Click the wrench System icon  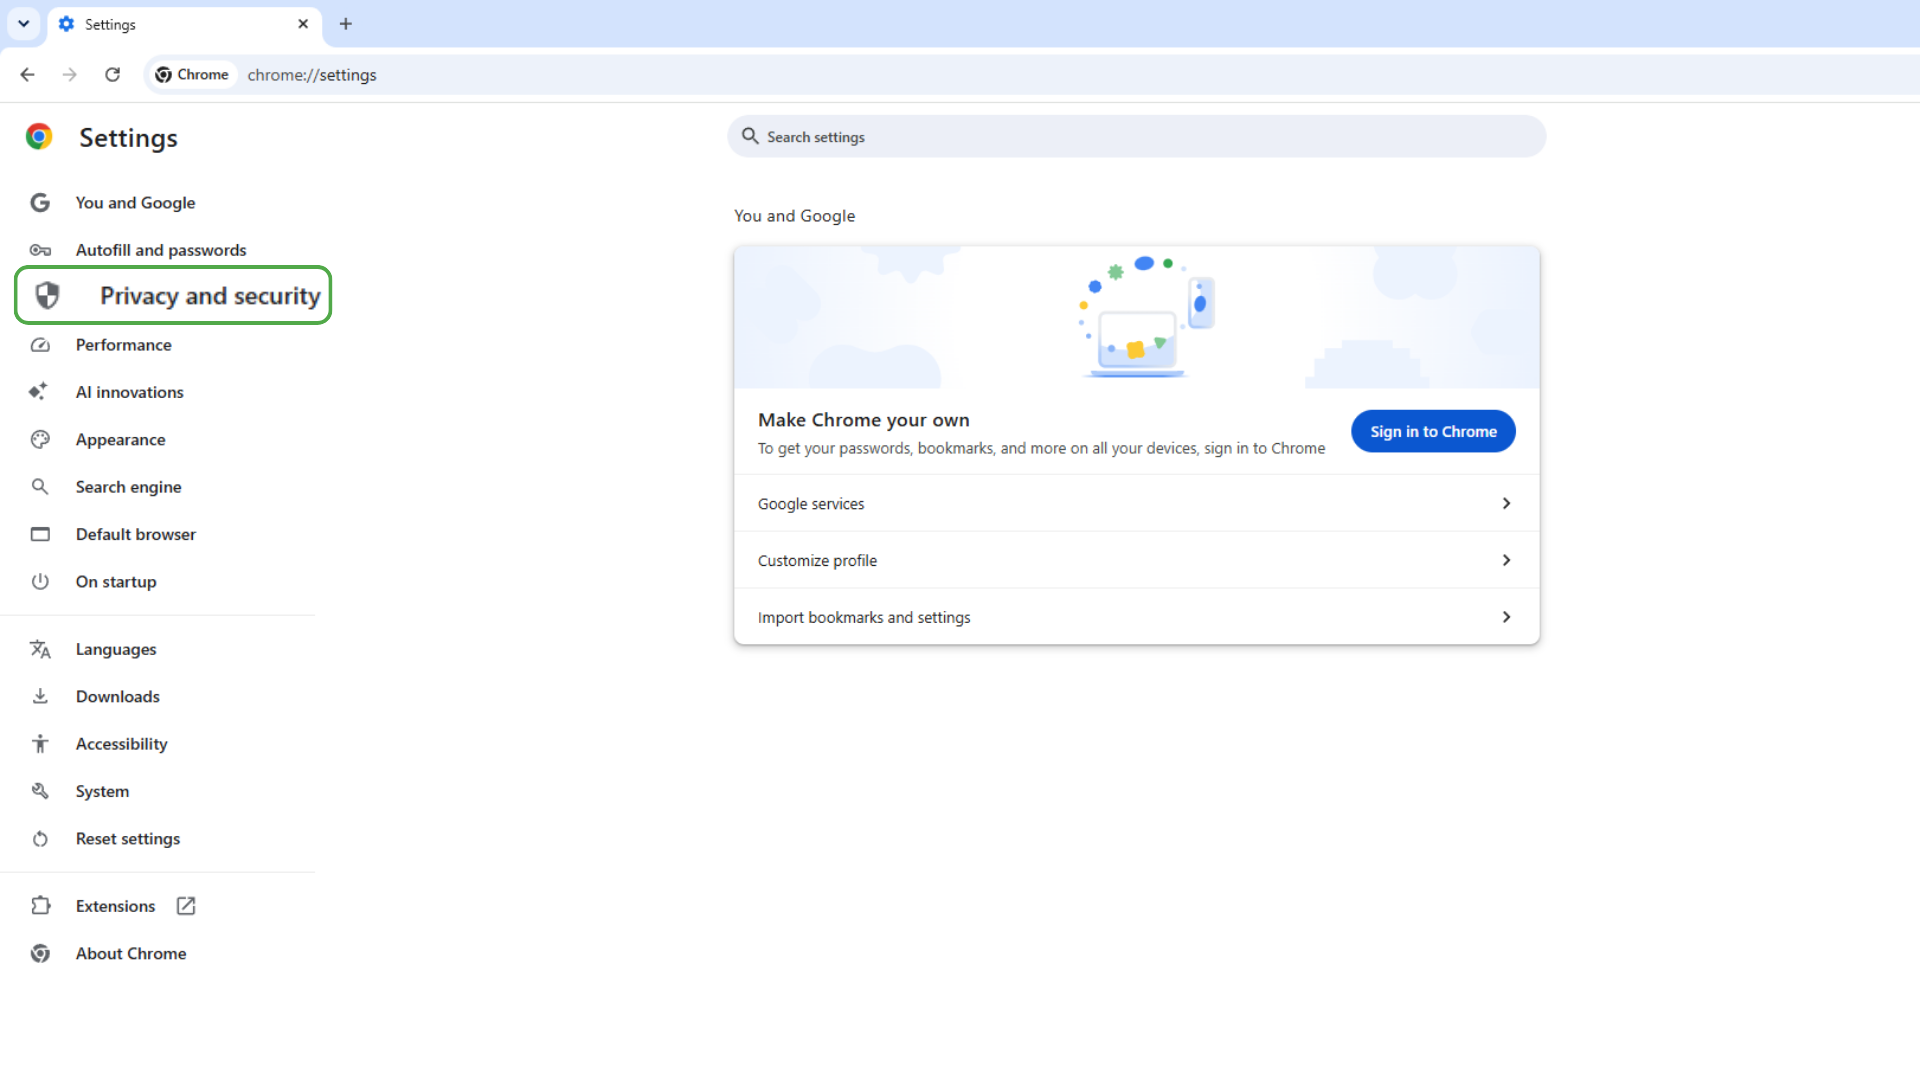(x=40, y=791)
